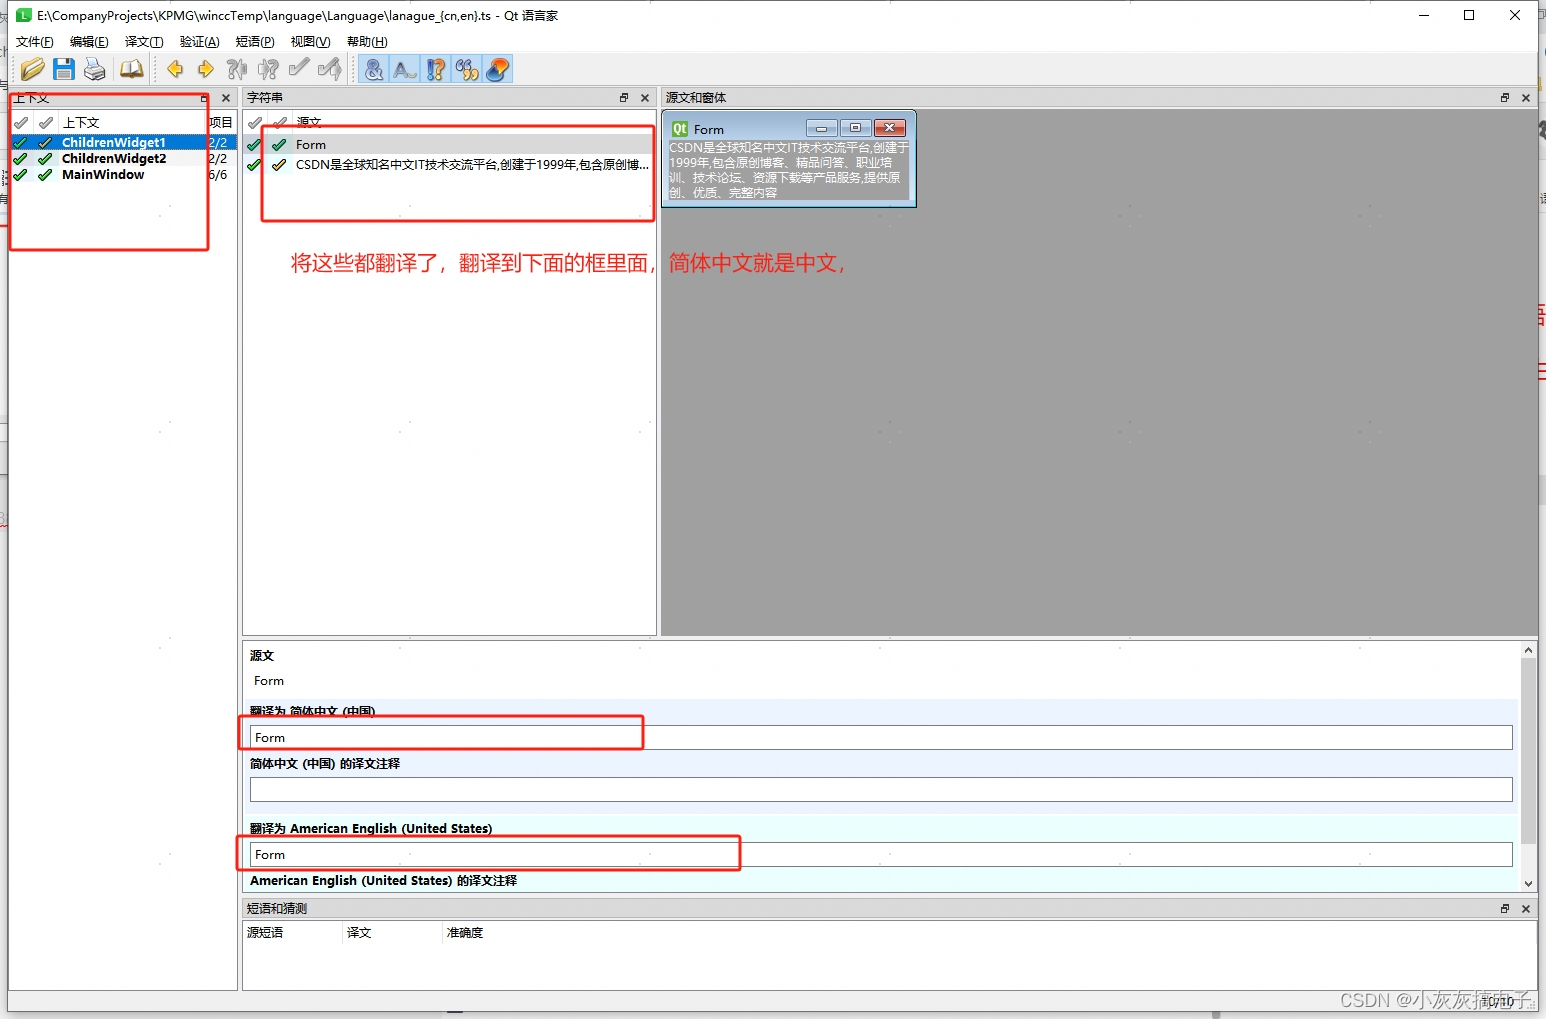
Task: Select the CSDN source string row
Action: coord(449,165)
